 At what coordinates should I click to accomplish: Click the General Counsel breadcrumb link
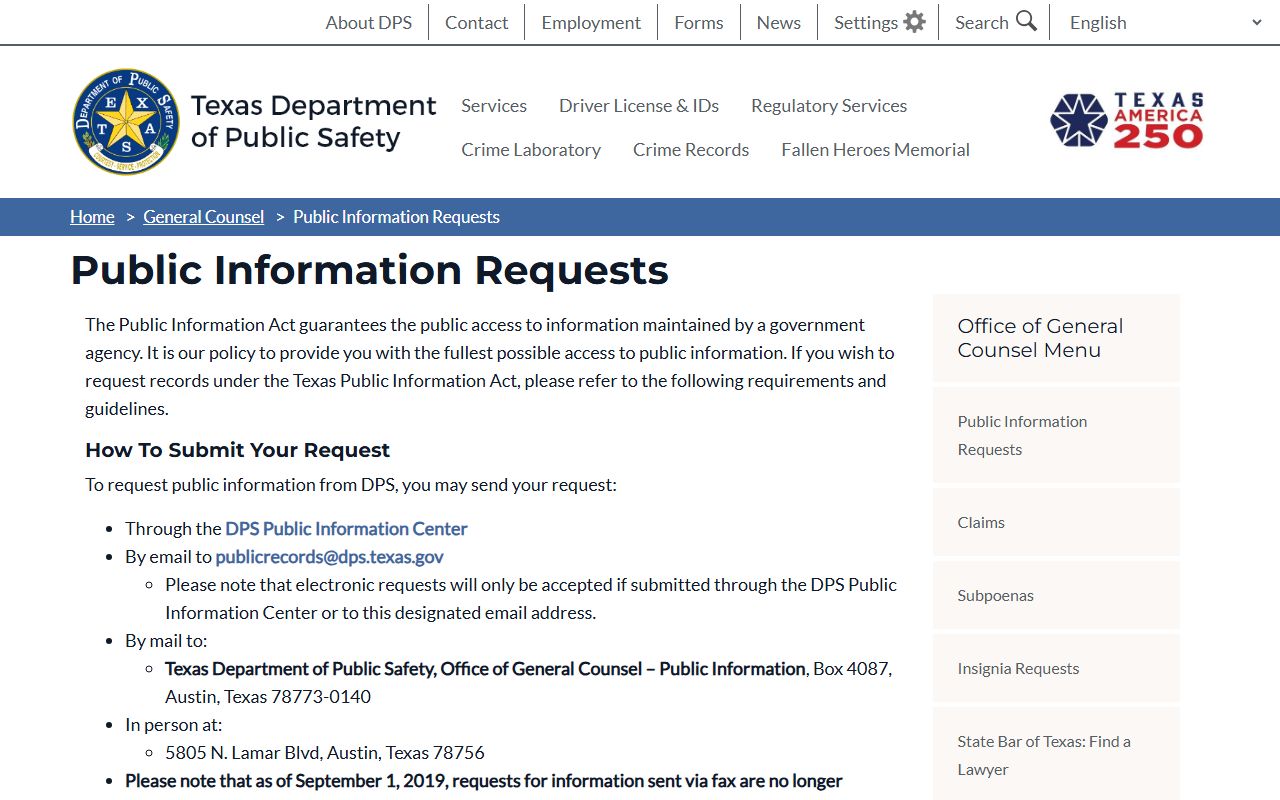[x=204, y=217]
